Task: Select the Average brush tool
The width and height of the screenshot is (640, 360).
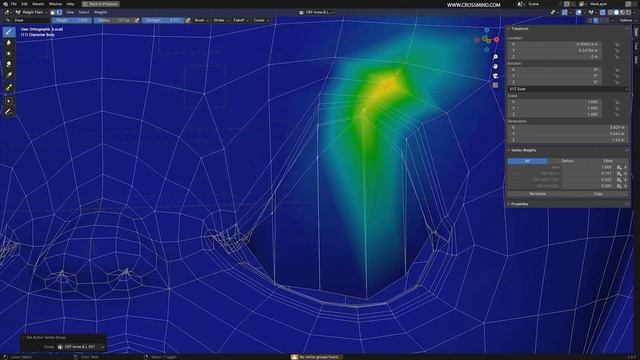Action: 9,53
